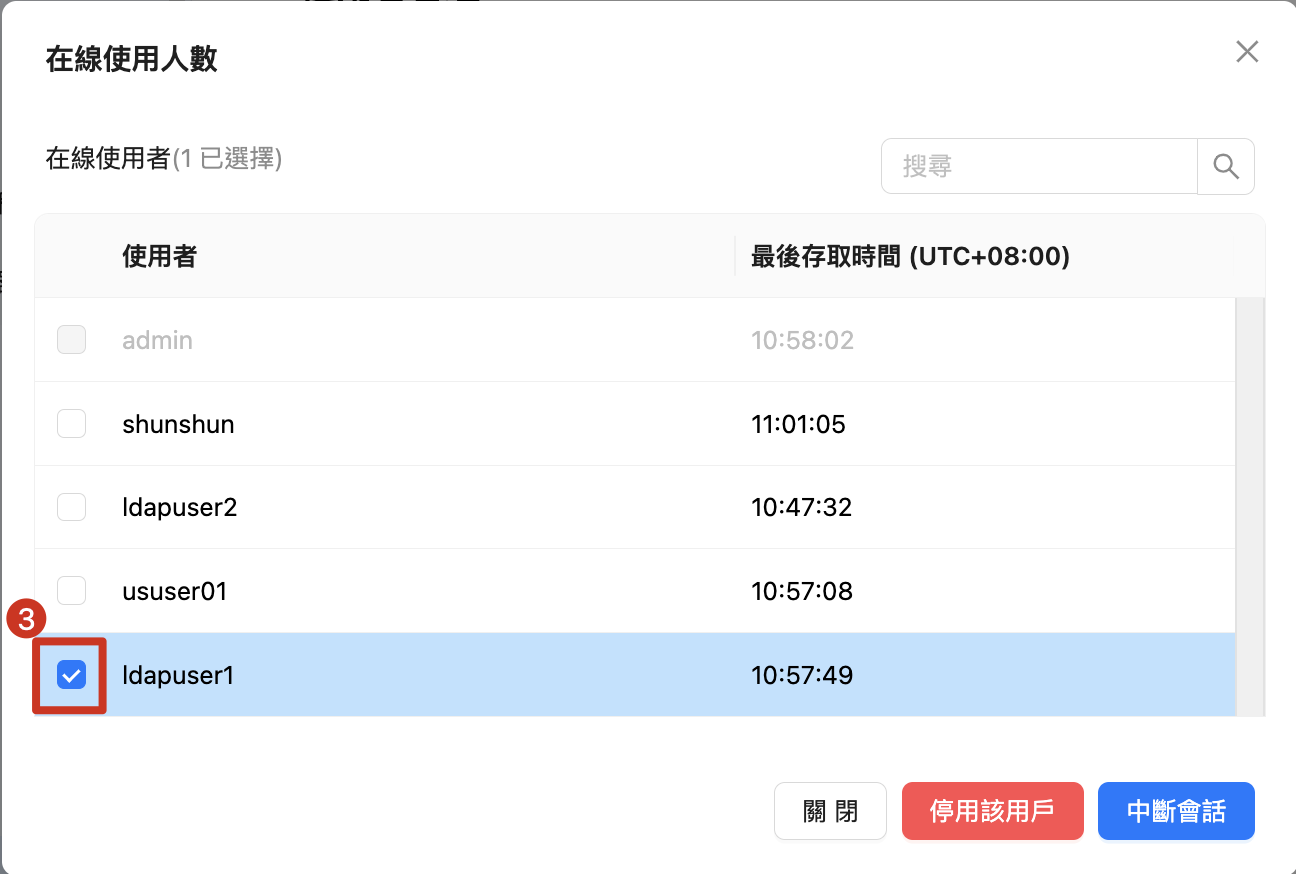1296x874 pixels.
Task: Click the 搜尋 search input field
Action: [x=1039, y=166]
